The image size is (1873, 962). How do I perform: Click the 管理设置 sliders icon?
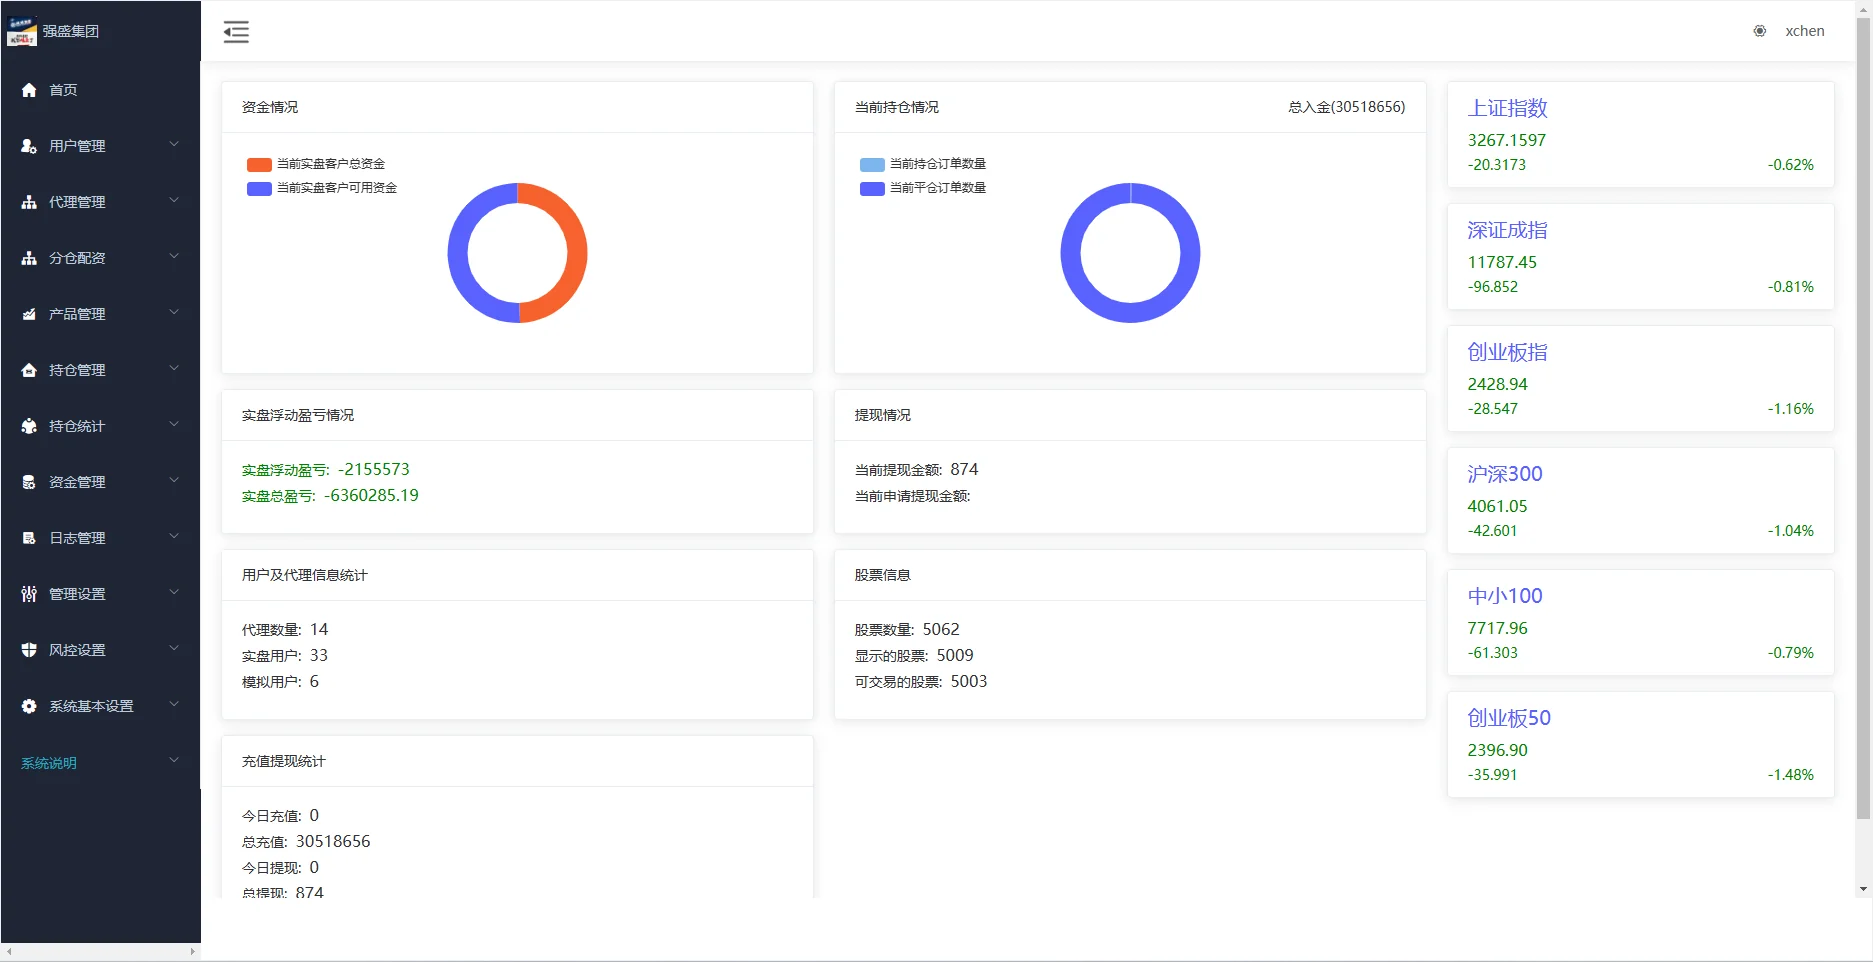(29, 594)
